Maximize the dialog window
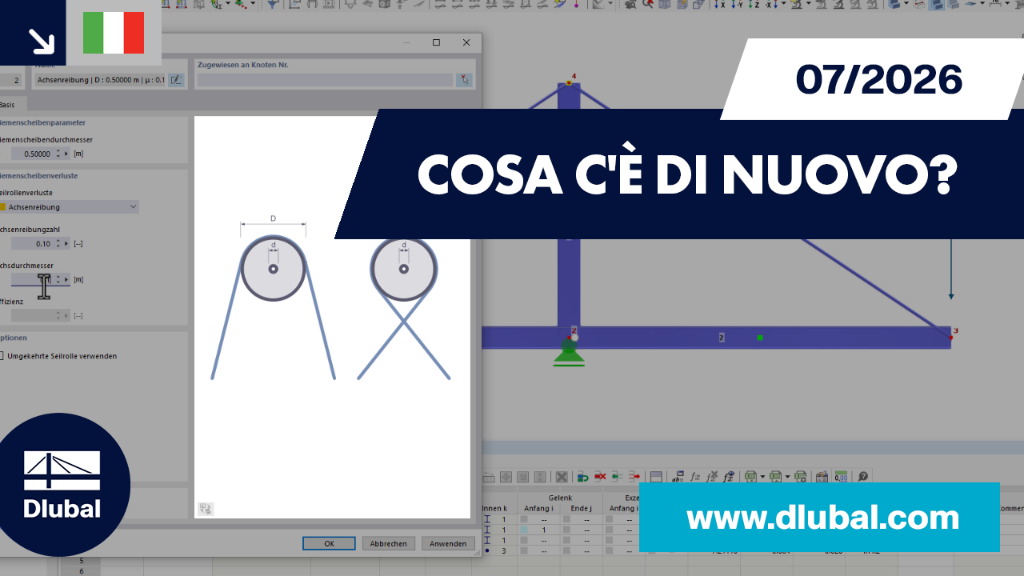Screen dimensions: 1024x576 click(x=436, y=42)
